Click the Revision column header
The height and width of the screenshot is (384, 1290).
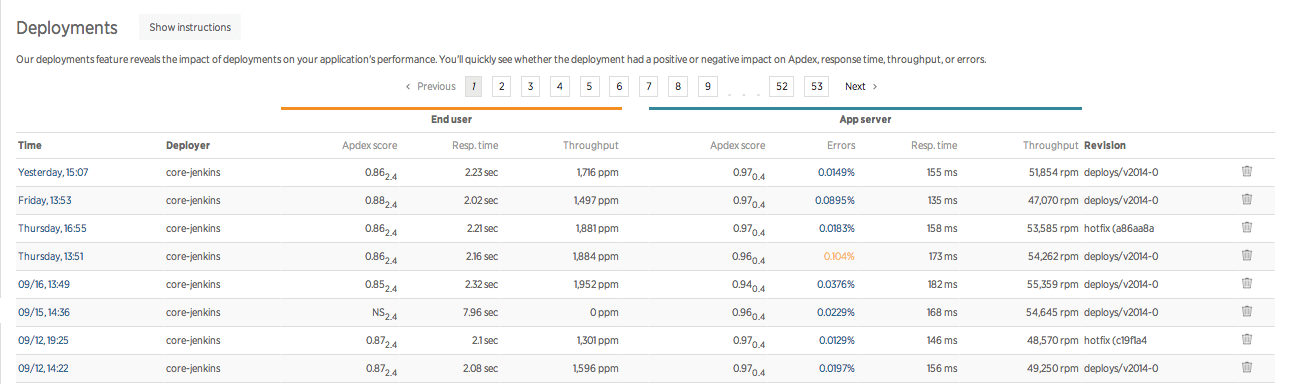point(1105,146)
